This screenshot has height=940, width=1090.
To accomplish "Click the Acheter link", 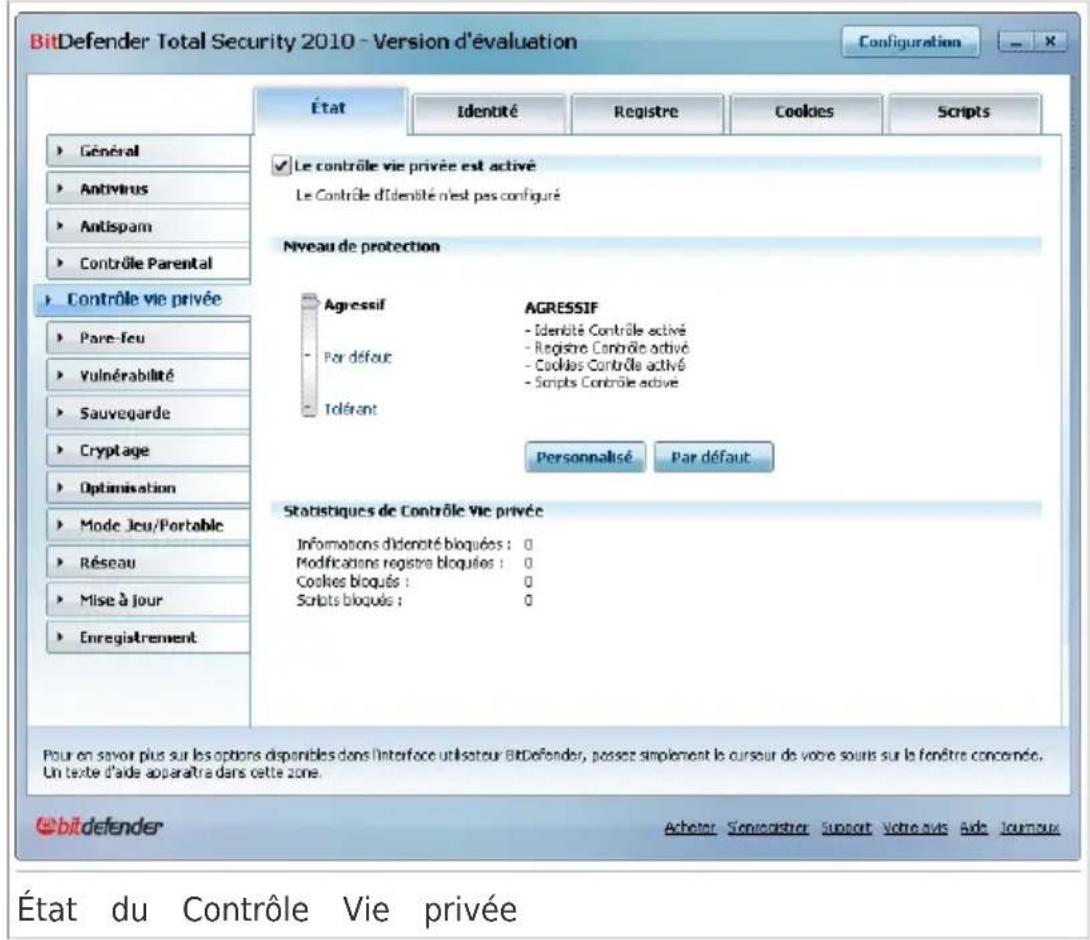I will click(x=690, y=827).
